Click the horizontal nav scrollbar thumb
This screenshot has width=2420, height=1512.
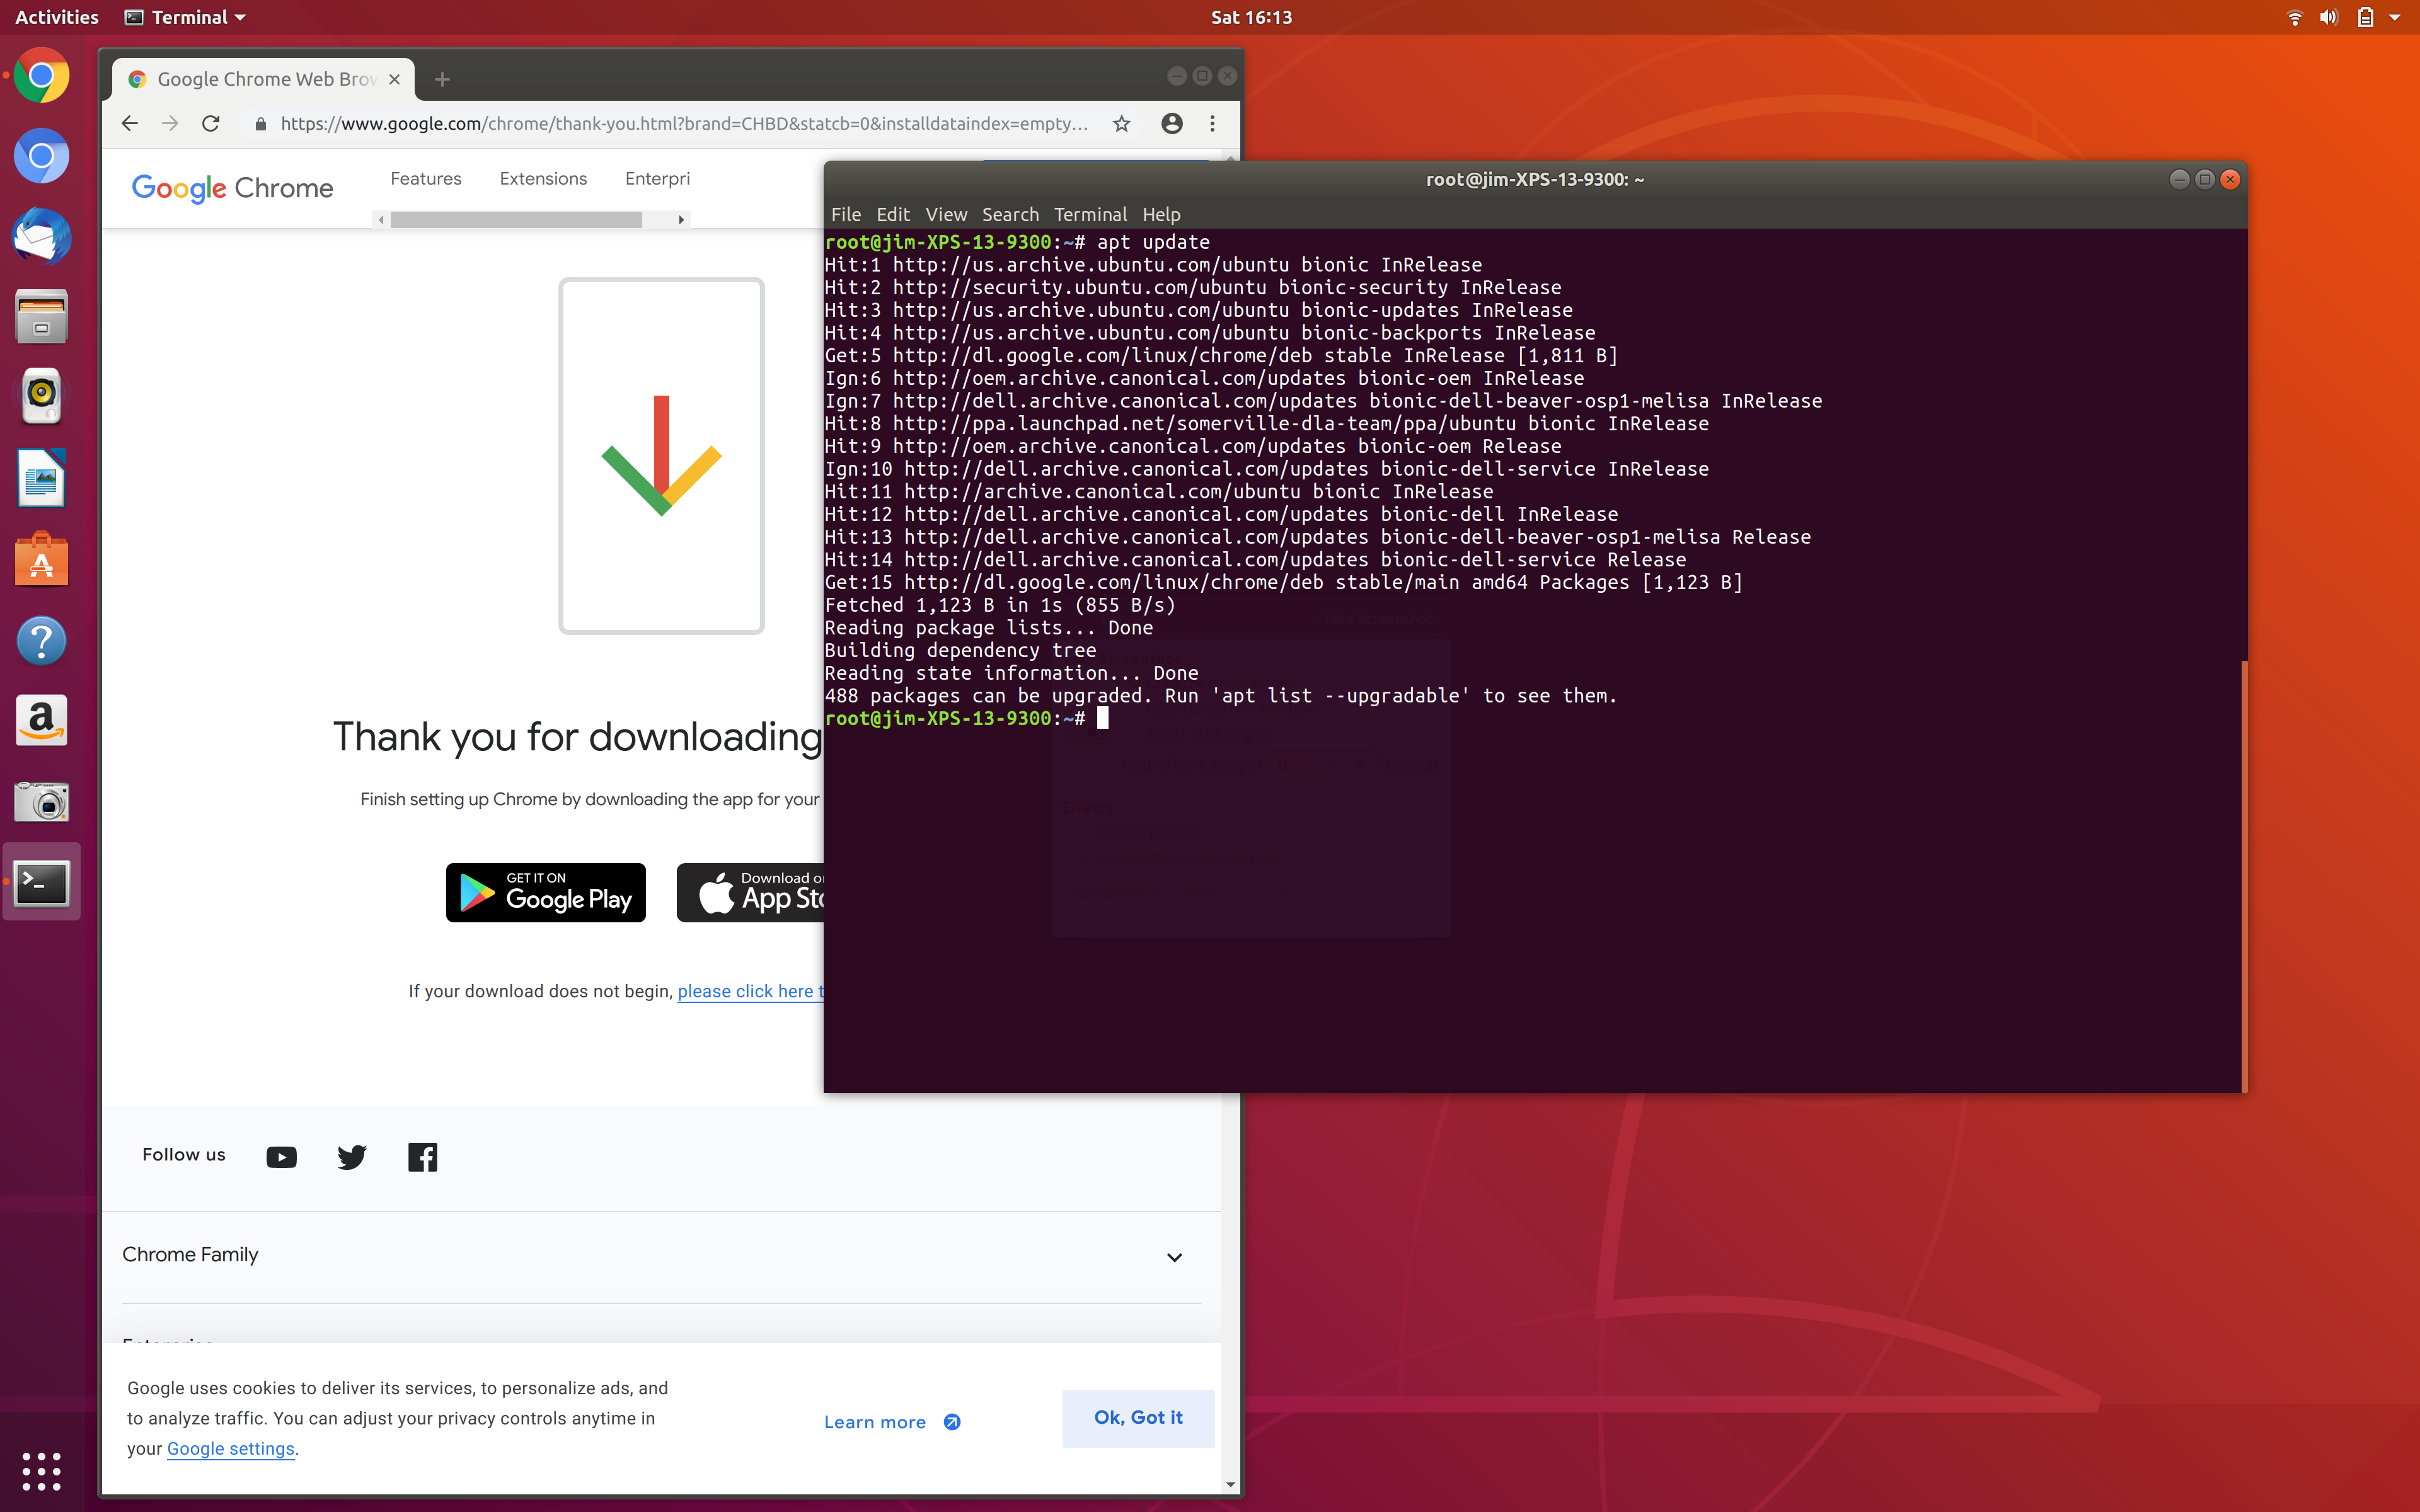coord(516,220)
